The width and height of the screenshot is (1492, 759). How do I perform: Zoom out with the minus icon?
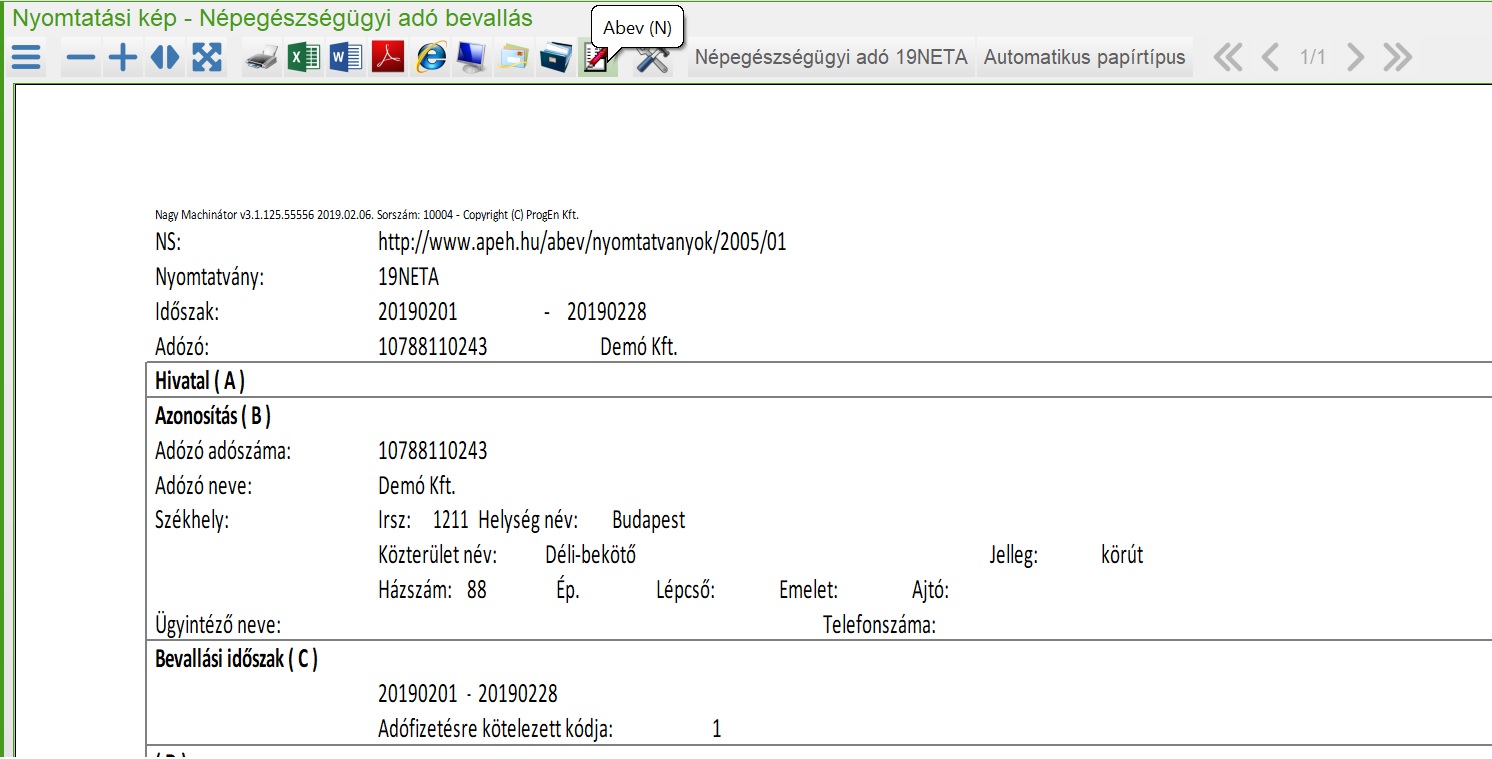point(80,58)
